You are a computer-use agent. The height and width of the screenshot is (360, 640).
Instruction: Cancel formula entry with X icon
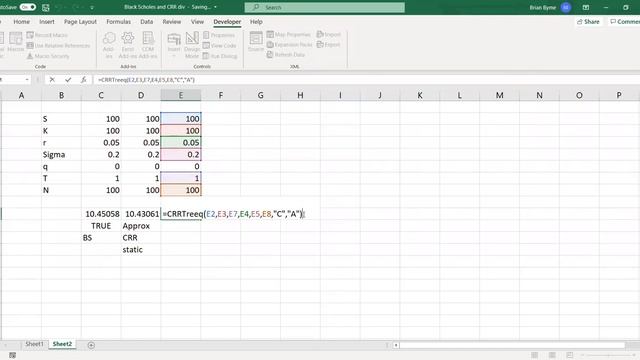52,80
